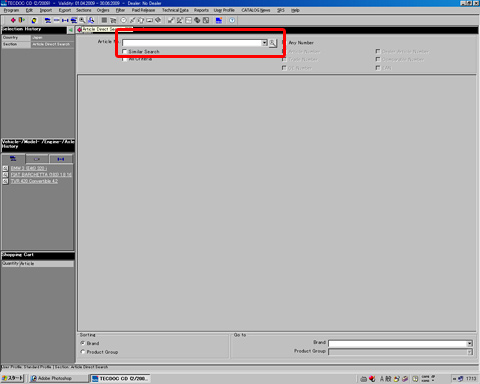Click the red diamond icon in the toolbar
This screenshot has height=384, width=480.
(13, 20)
